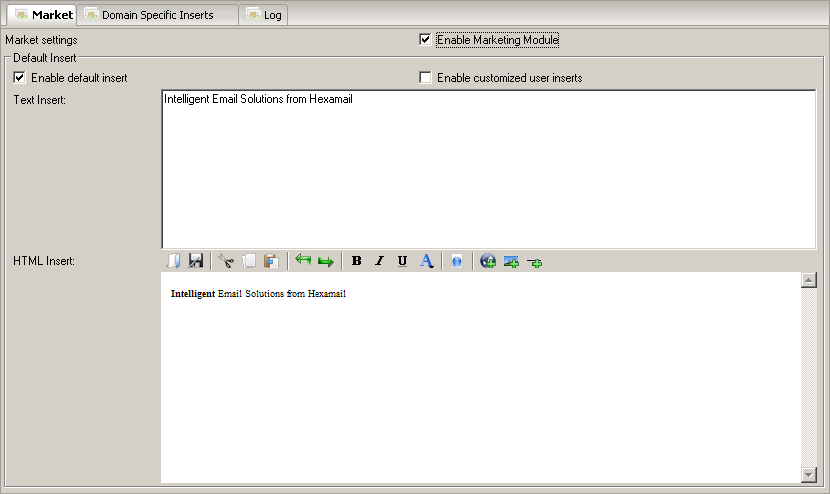Image resolution: width=830 pixels, height=494 pixels.
Task: Click the Paste clipboard icon
Action: (x=271, y=261)
